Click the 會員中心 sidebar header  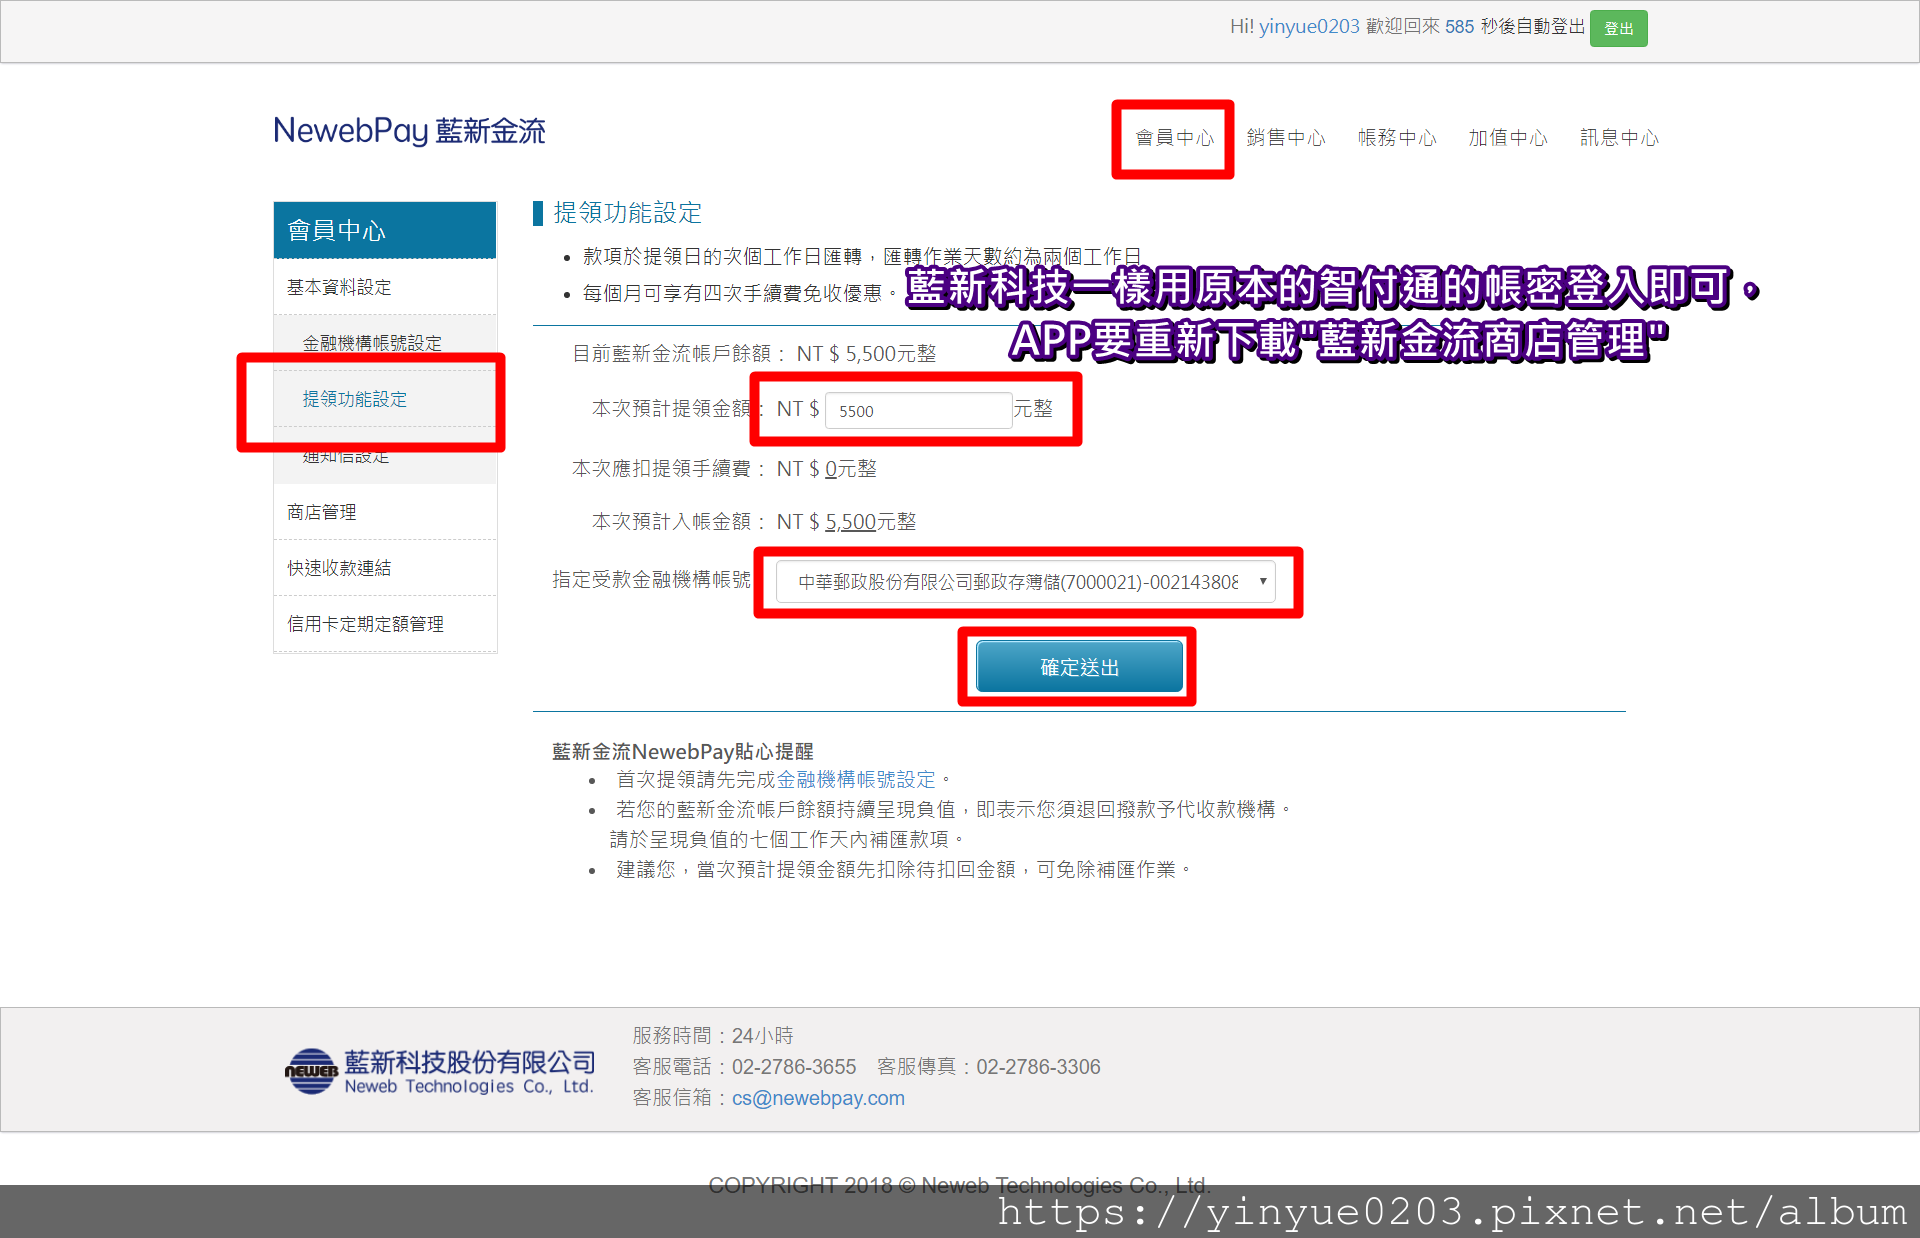[x=385, y=230]
